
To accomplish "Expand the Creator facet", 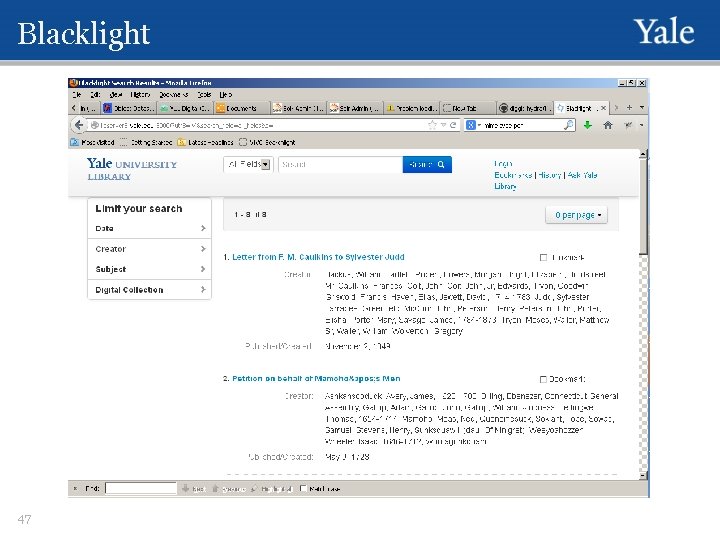I will click(x=150, y=249).
